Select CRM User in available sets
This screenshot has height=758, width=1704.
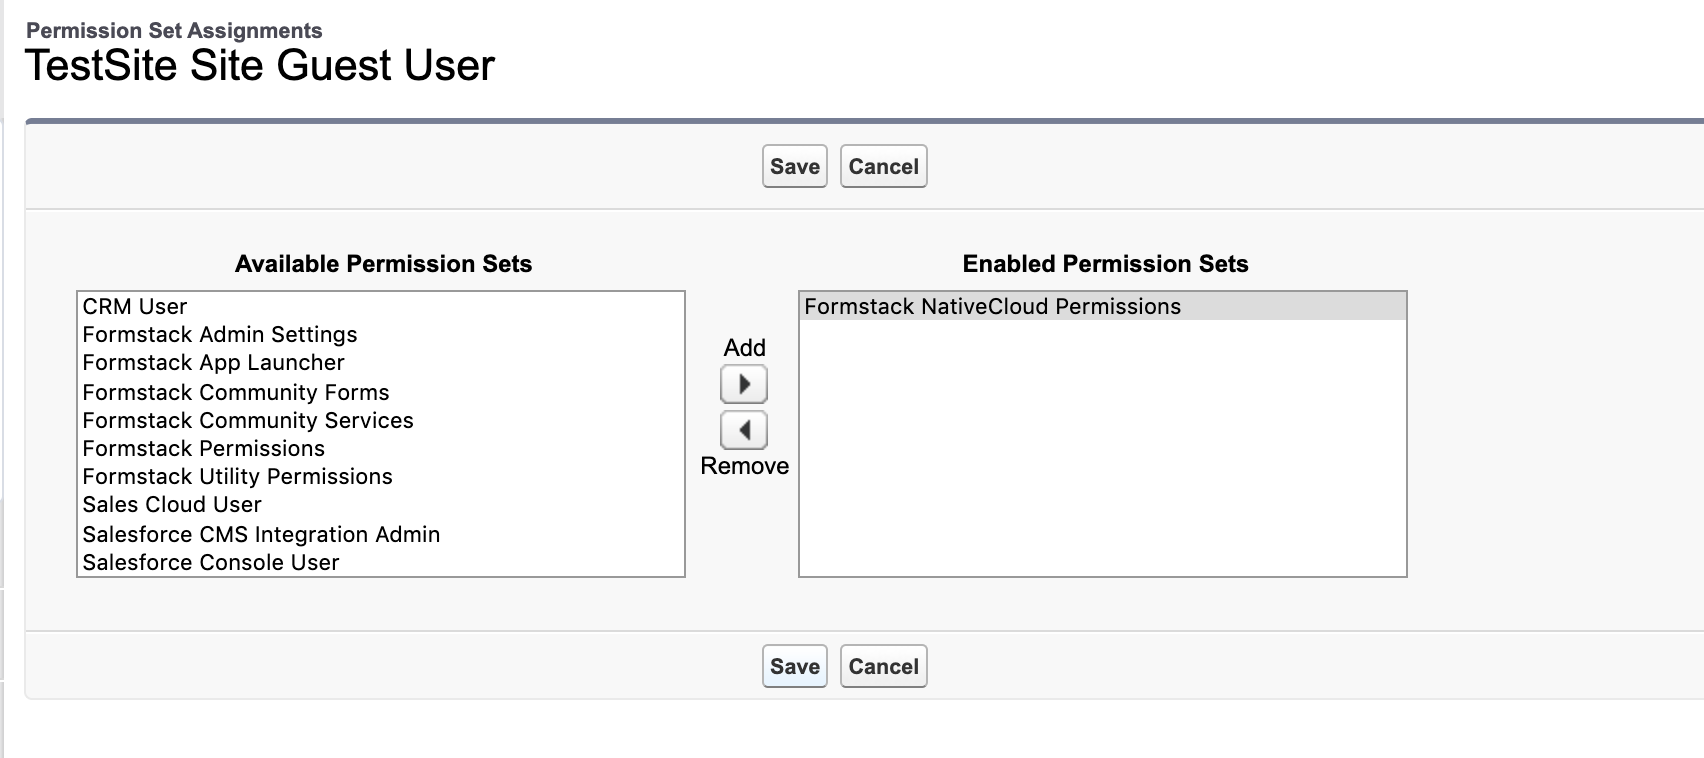[x=135, y=307]
